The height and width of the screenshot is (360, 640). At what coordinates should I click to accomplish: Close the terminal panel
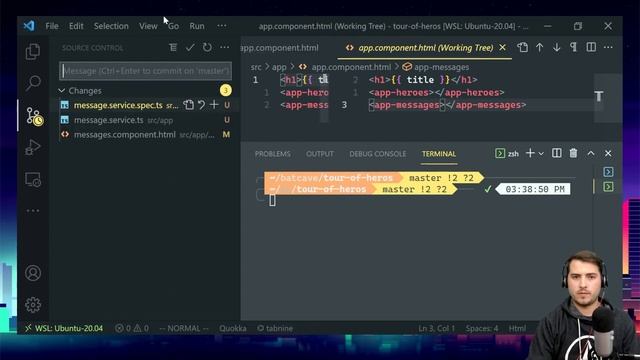tap(608, 153)
